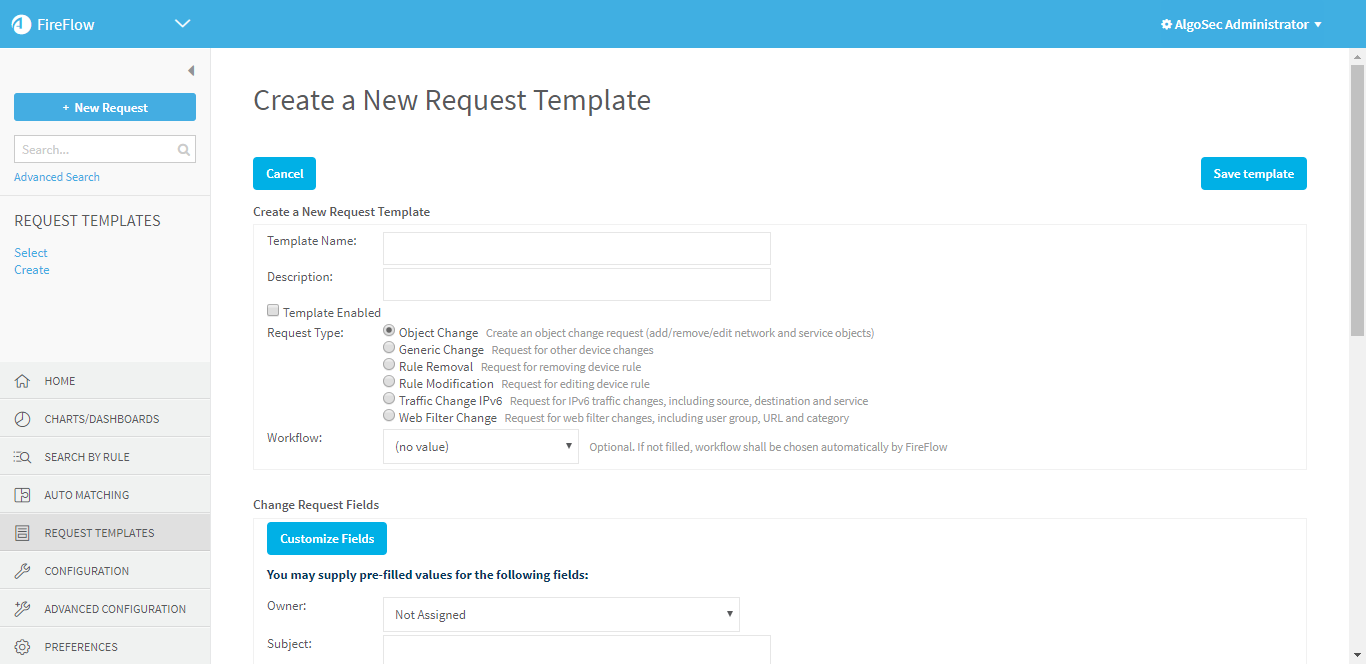This screenshot has width=1366, height=664.
Task: Click the Advanced Configuration tools icon
Action: coord(22,609)
